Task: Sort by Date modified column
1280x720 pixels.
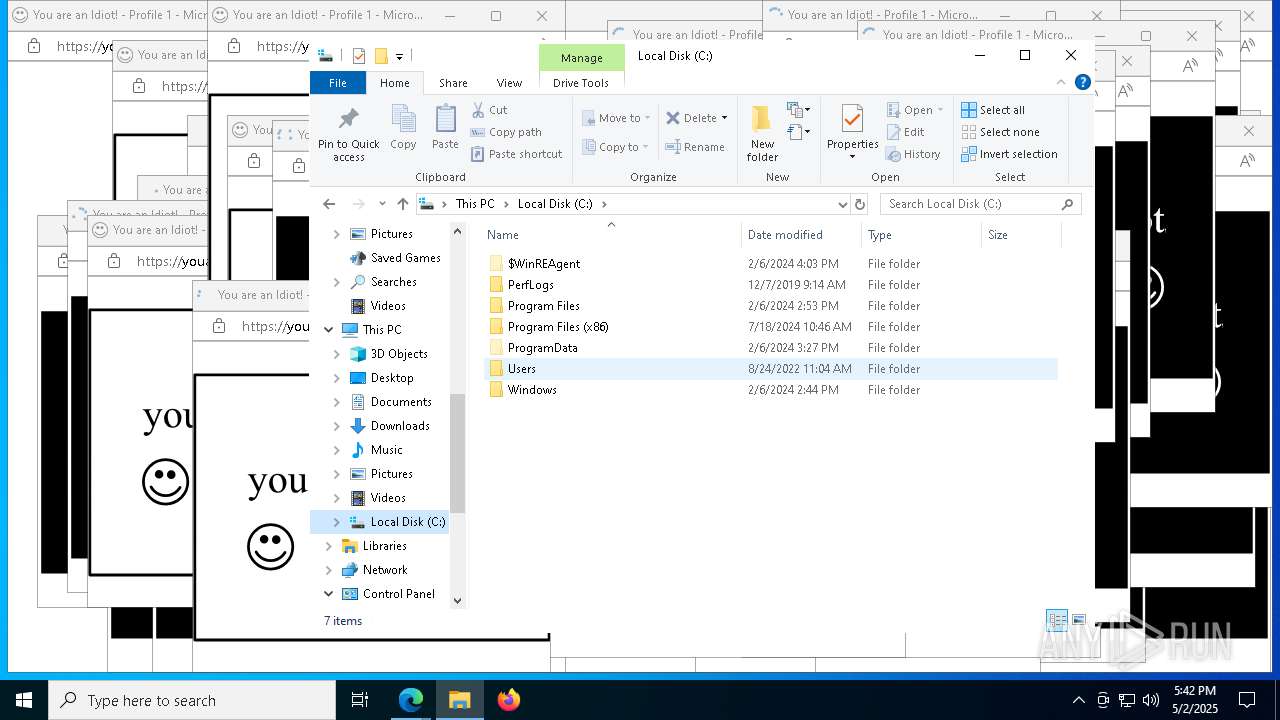Action: point(801,235)
